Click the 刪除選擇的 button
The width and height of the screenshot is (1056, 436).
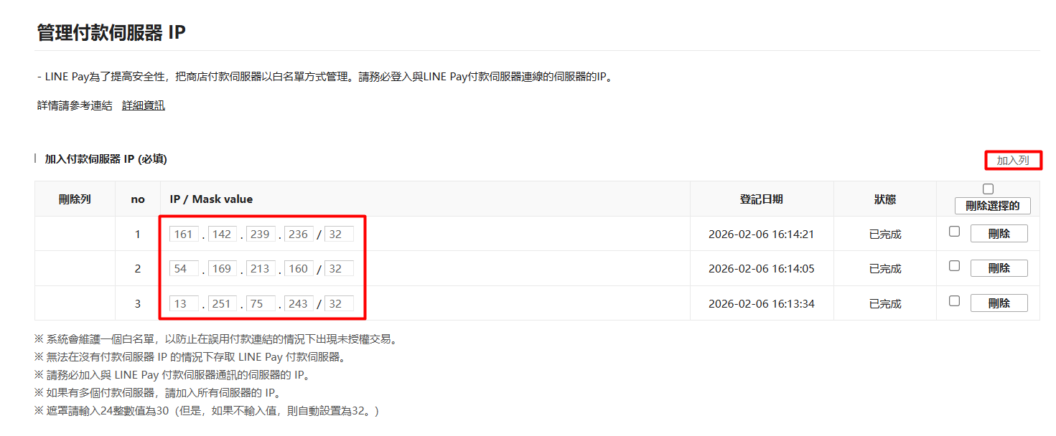992,206
